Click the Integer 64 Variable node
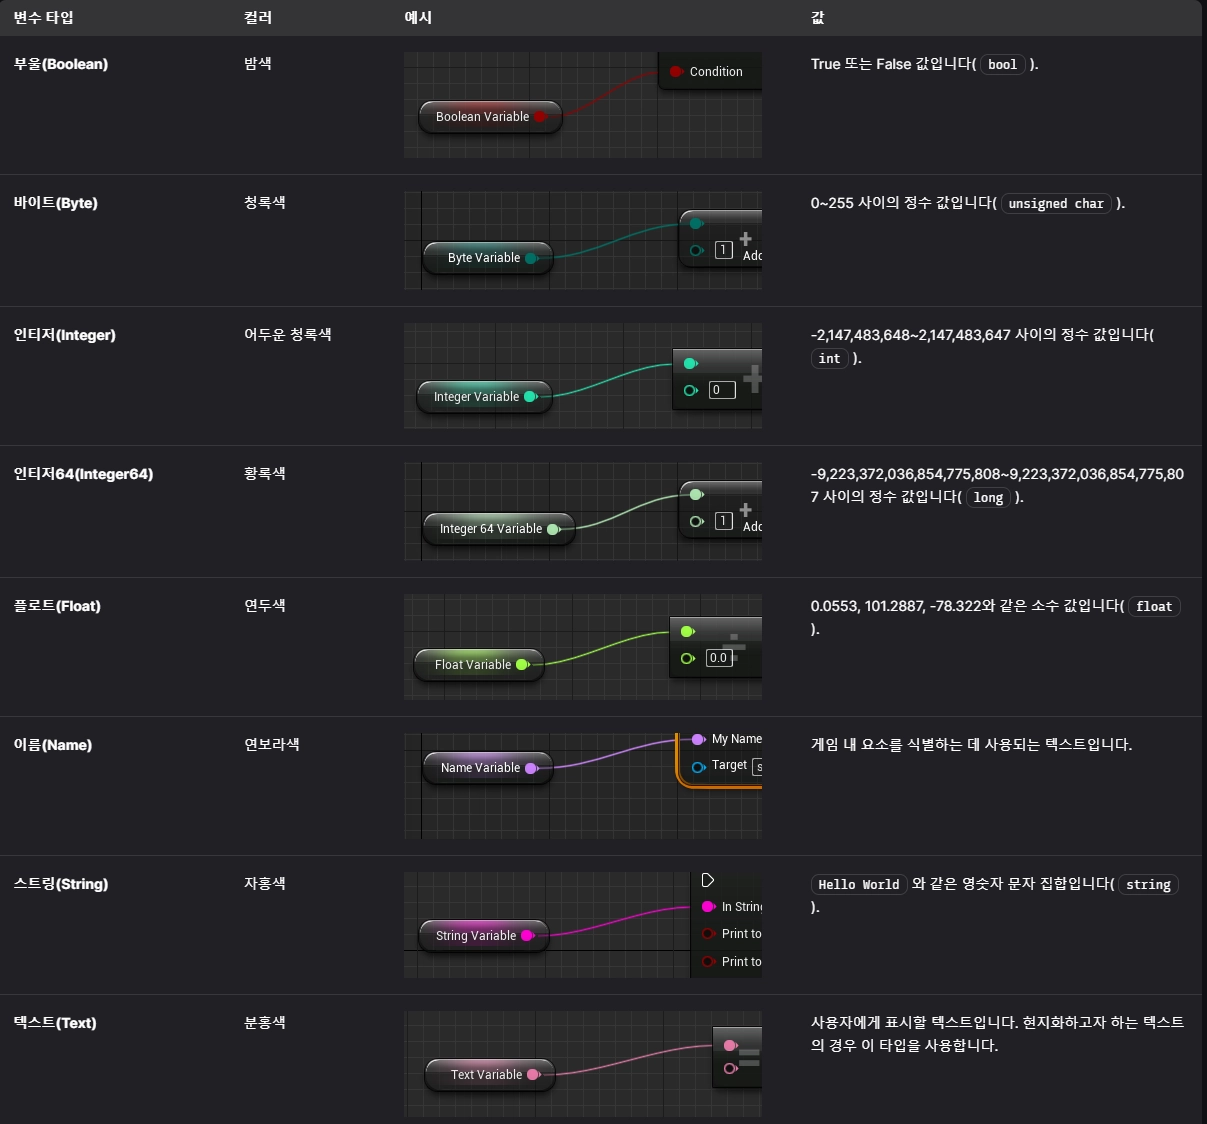Viewport: 1207px width, 1124px height. (499, 529)
